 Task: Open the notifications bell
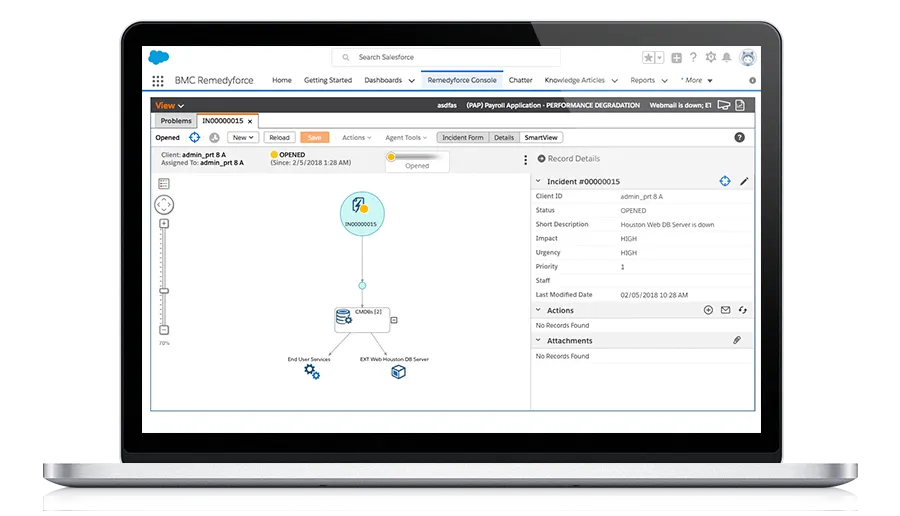pyautogui.click(x=727, y=57)
